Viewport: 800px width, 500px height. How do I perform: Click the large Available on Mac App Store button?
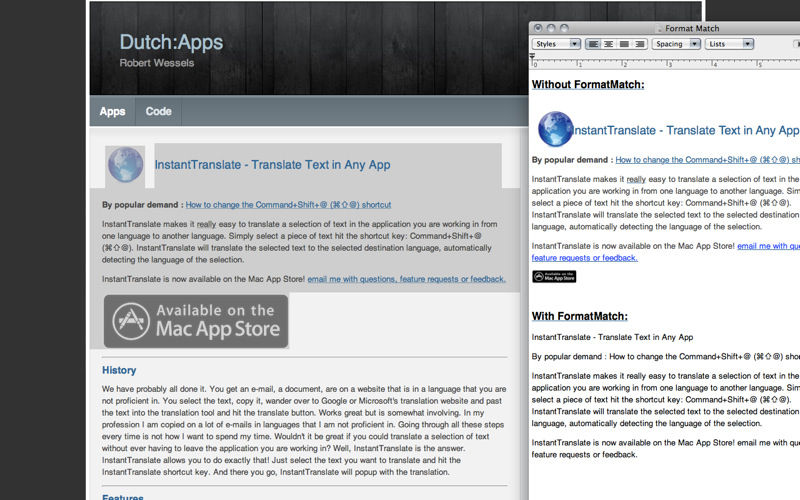(x=196, y=321)
